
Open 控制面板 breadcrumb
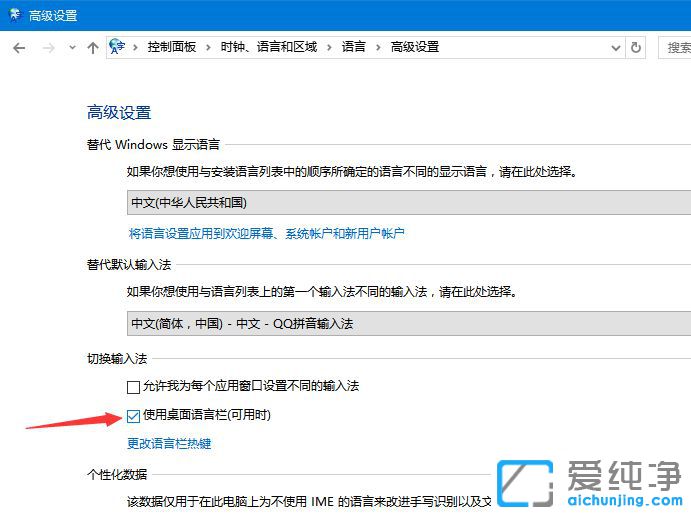pyautogui.click(x=172, y=47)
